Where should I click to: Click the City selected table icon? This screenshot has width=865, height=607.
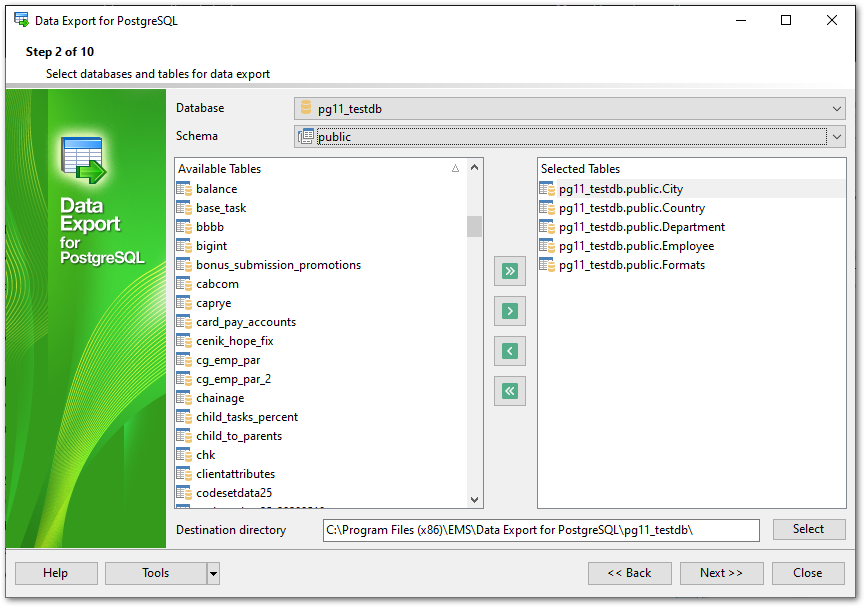(547, 189)
